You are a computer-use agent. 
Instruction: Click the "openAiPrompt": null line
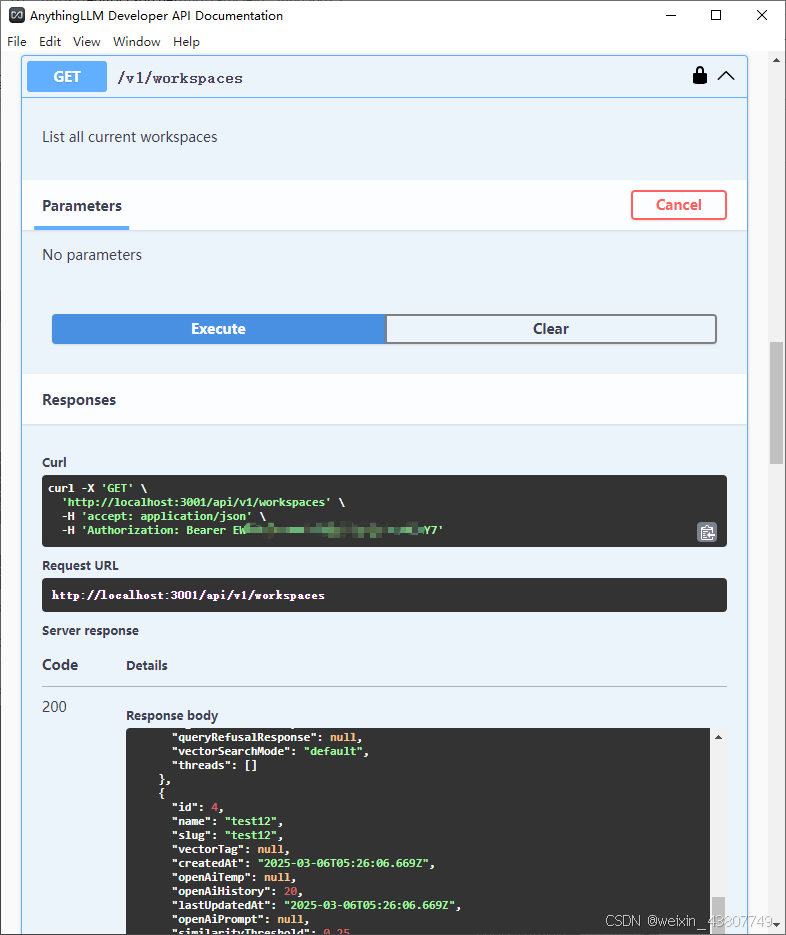[x=240, y=919]
